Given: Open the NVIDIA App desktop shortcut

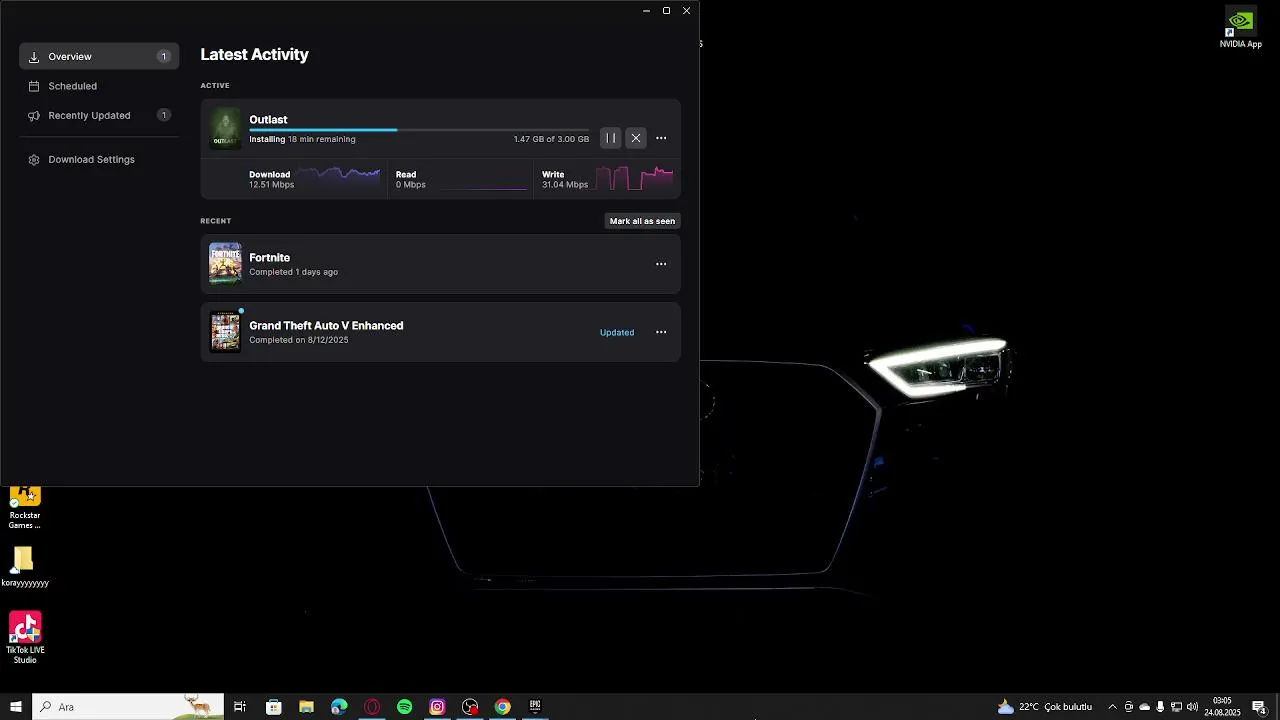Looking at the screenshot, I should 1240,27.
